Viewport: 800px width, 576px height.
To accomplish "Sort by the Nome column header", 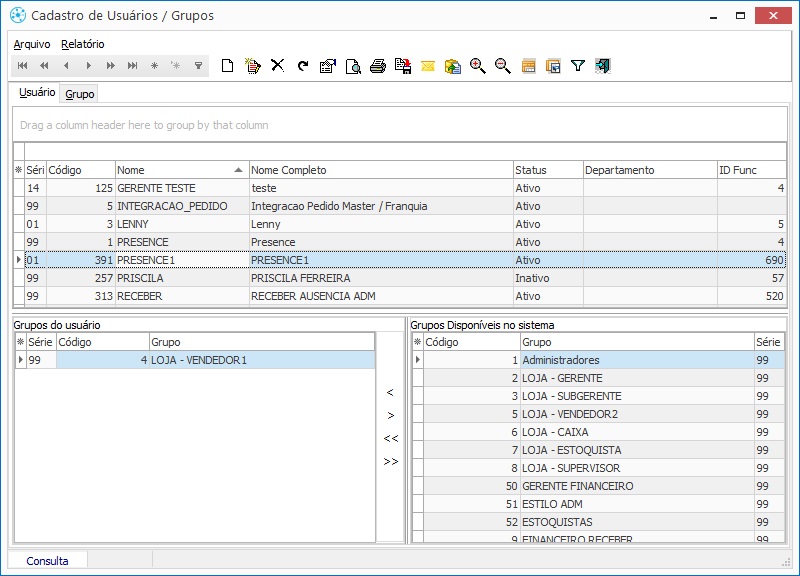I will [180, 170].
